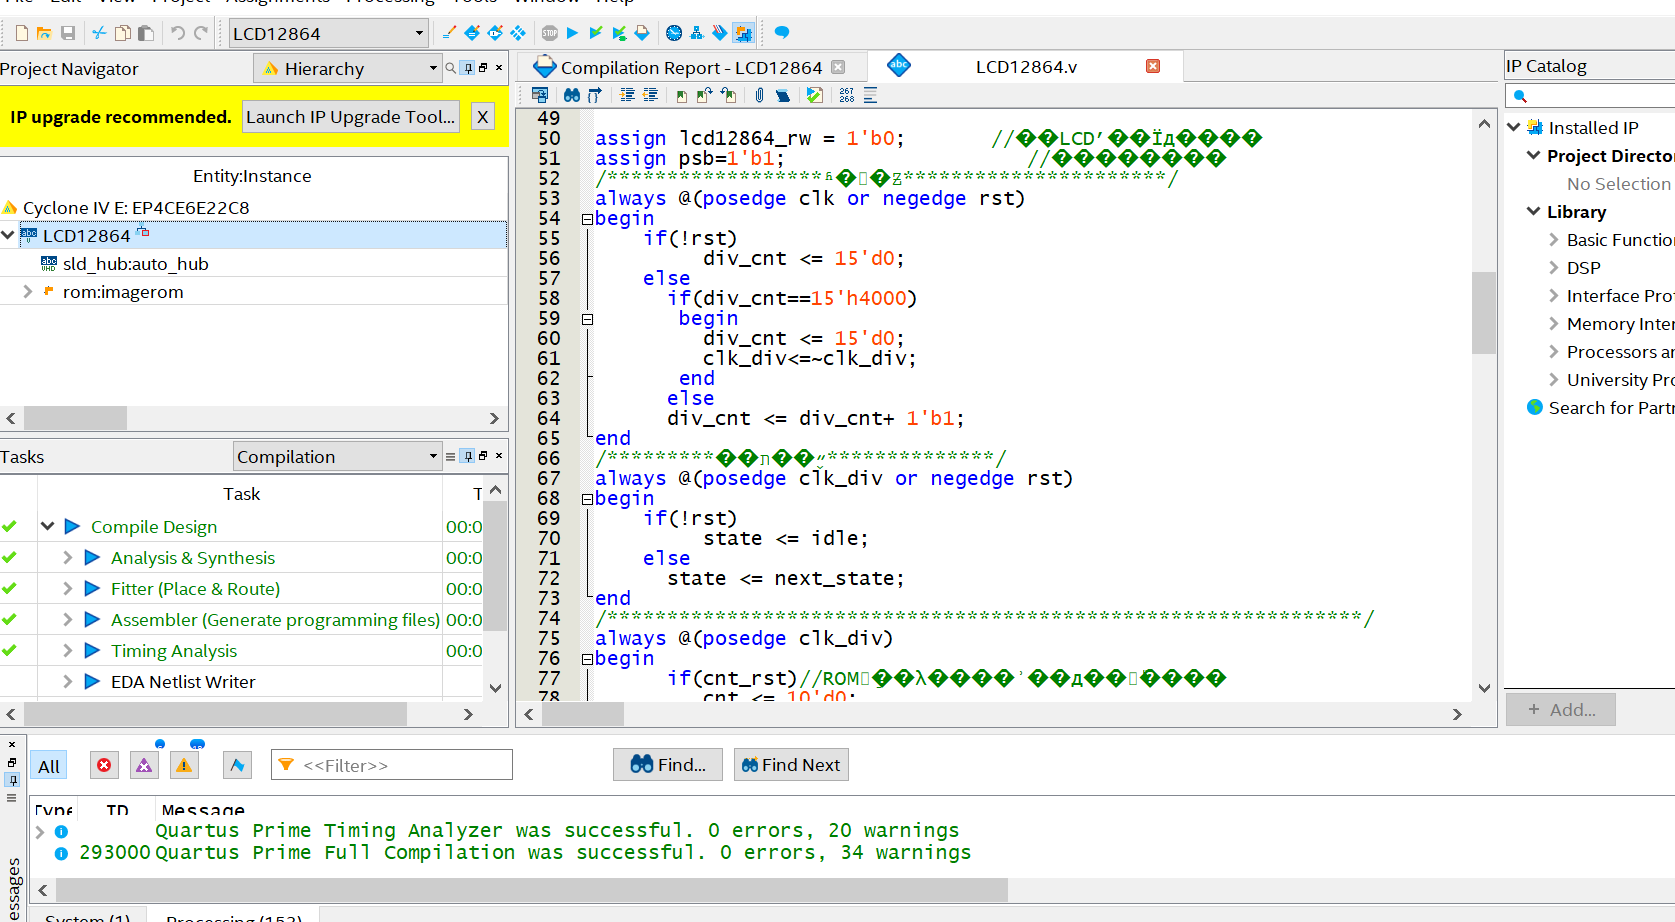This screenshot has height=922, width=1675.
Task: Open Timing Analyzer clock icon
Action: click(x=674, y=33)
